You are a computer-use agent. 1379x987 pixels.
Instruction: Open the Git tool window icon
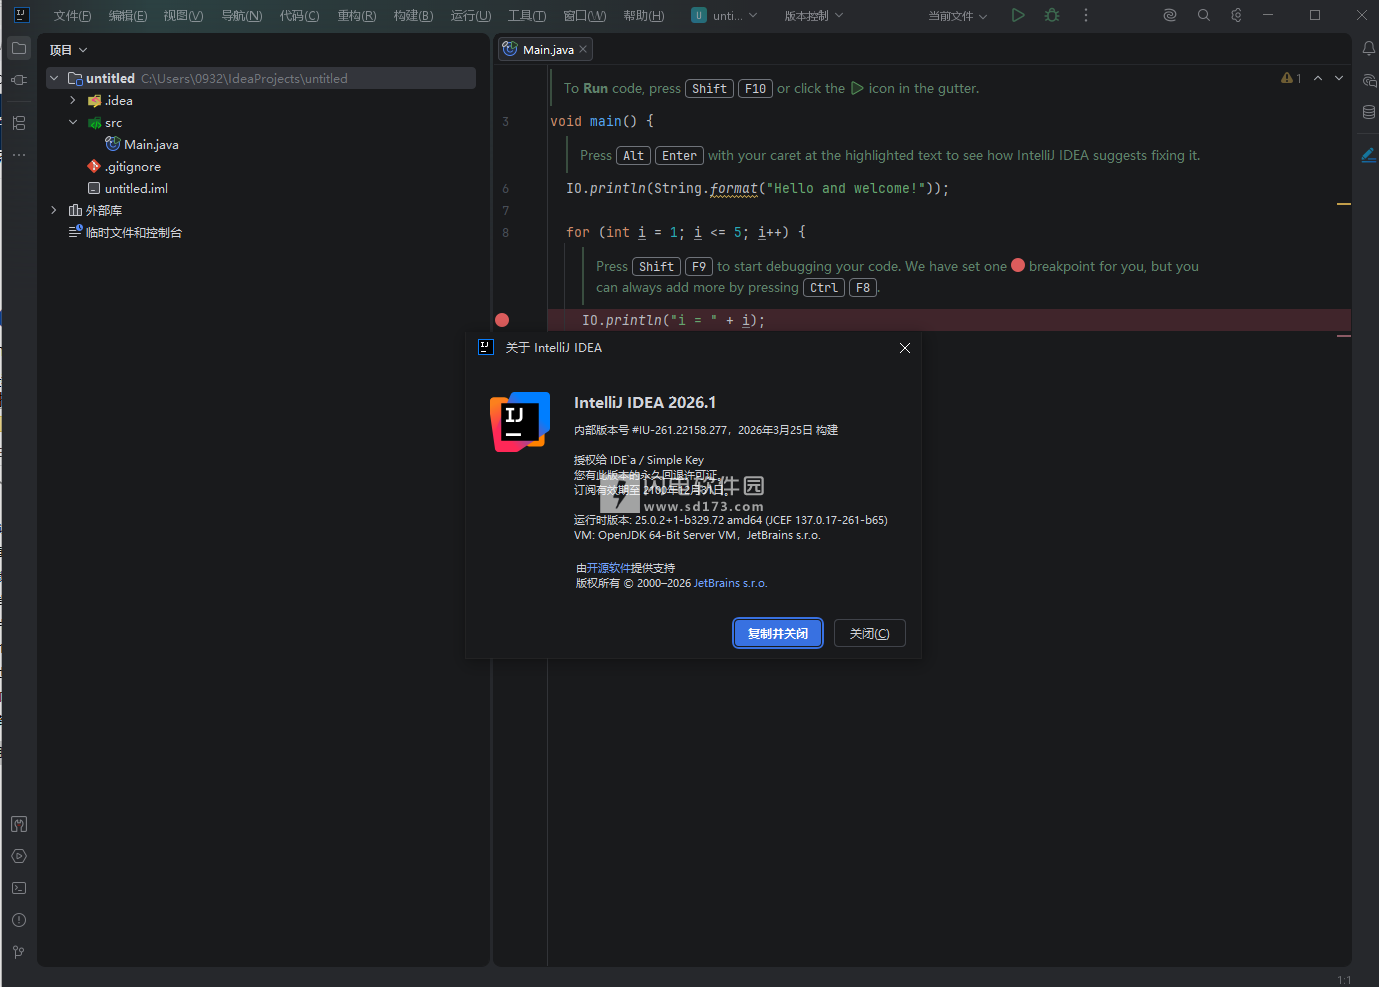19,952
